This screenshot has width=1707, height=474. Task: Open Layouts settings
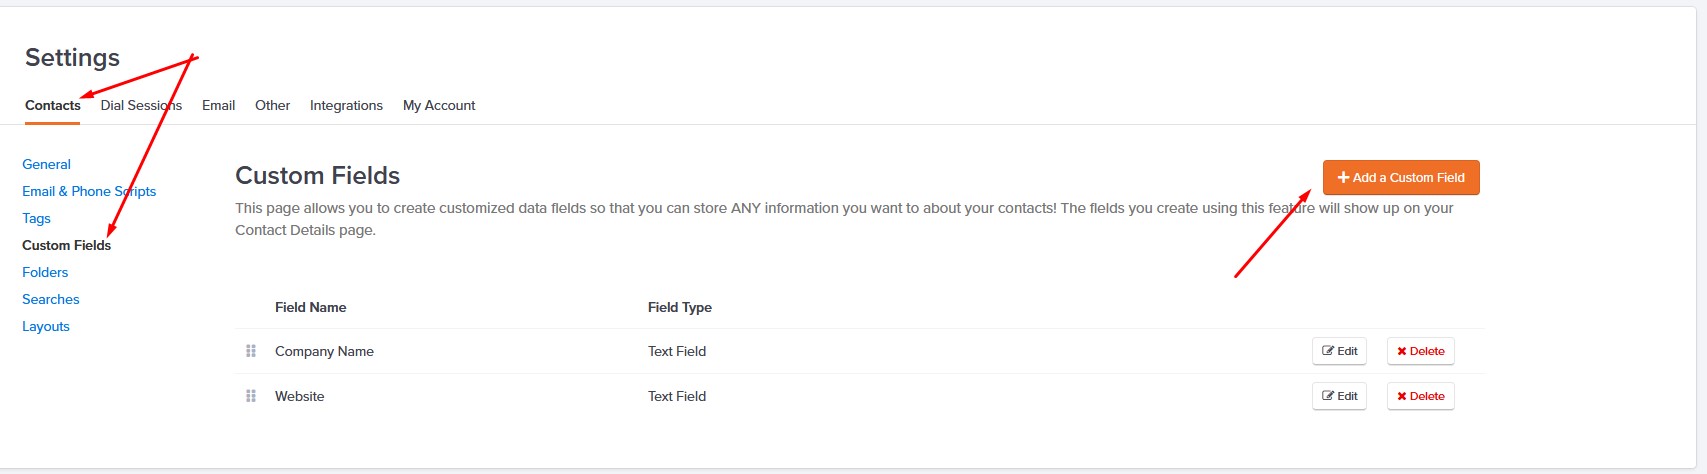[x=46, y=326]
